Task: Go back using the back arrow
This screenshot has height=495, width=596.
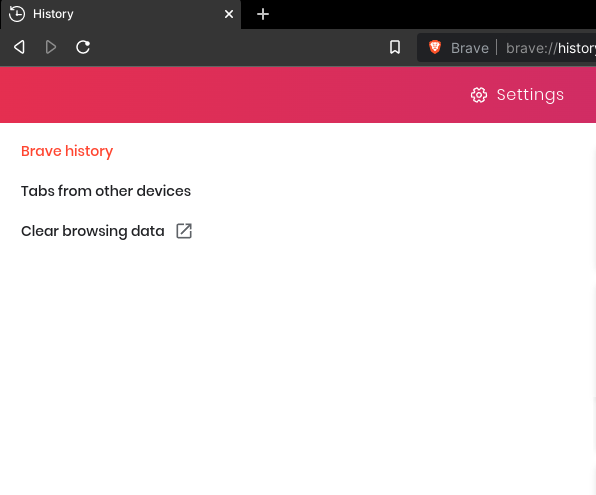Action: (x=19, y=47)
